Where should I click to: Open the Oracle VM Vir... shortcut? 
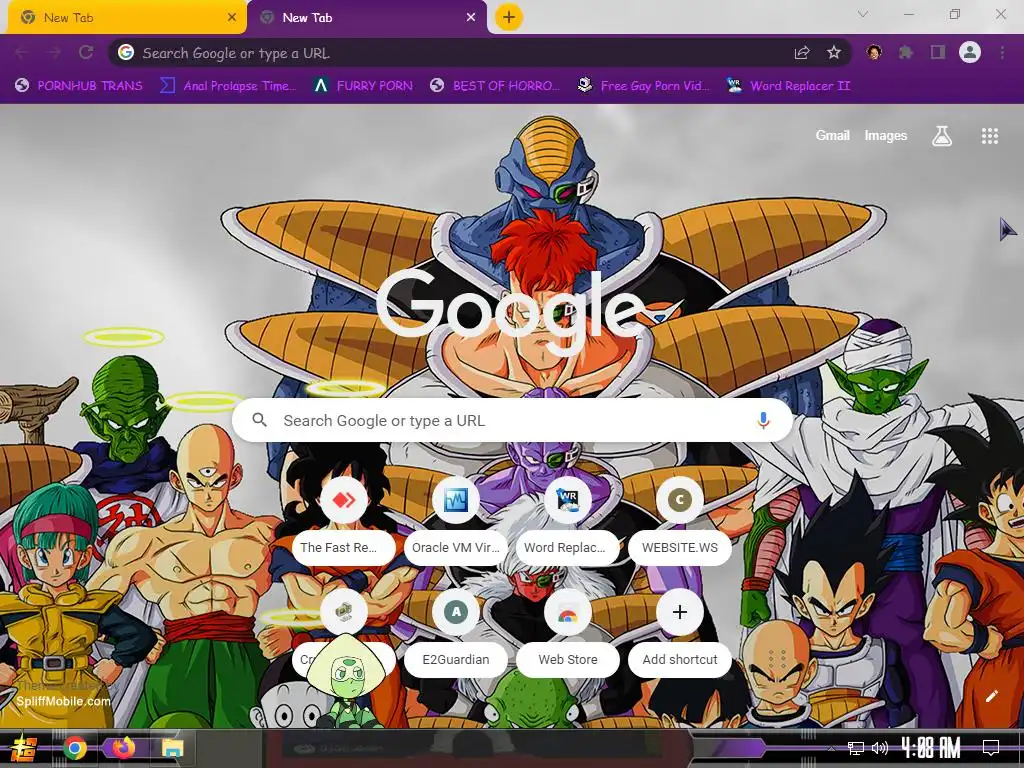(x=455, y=520)
